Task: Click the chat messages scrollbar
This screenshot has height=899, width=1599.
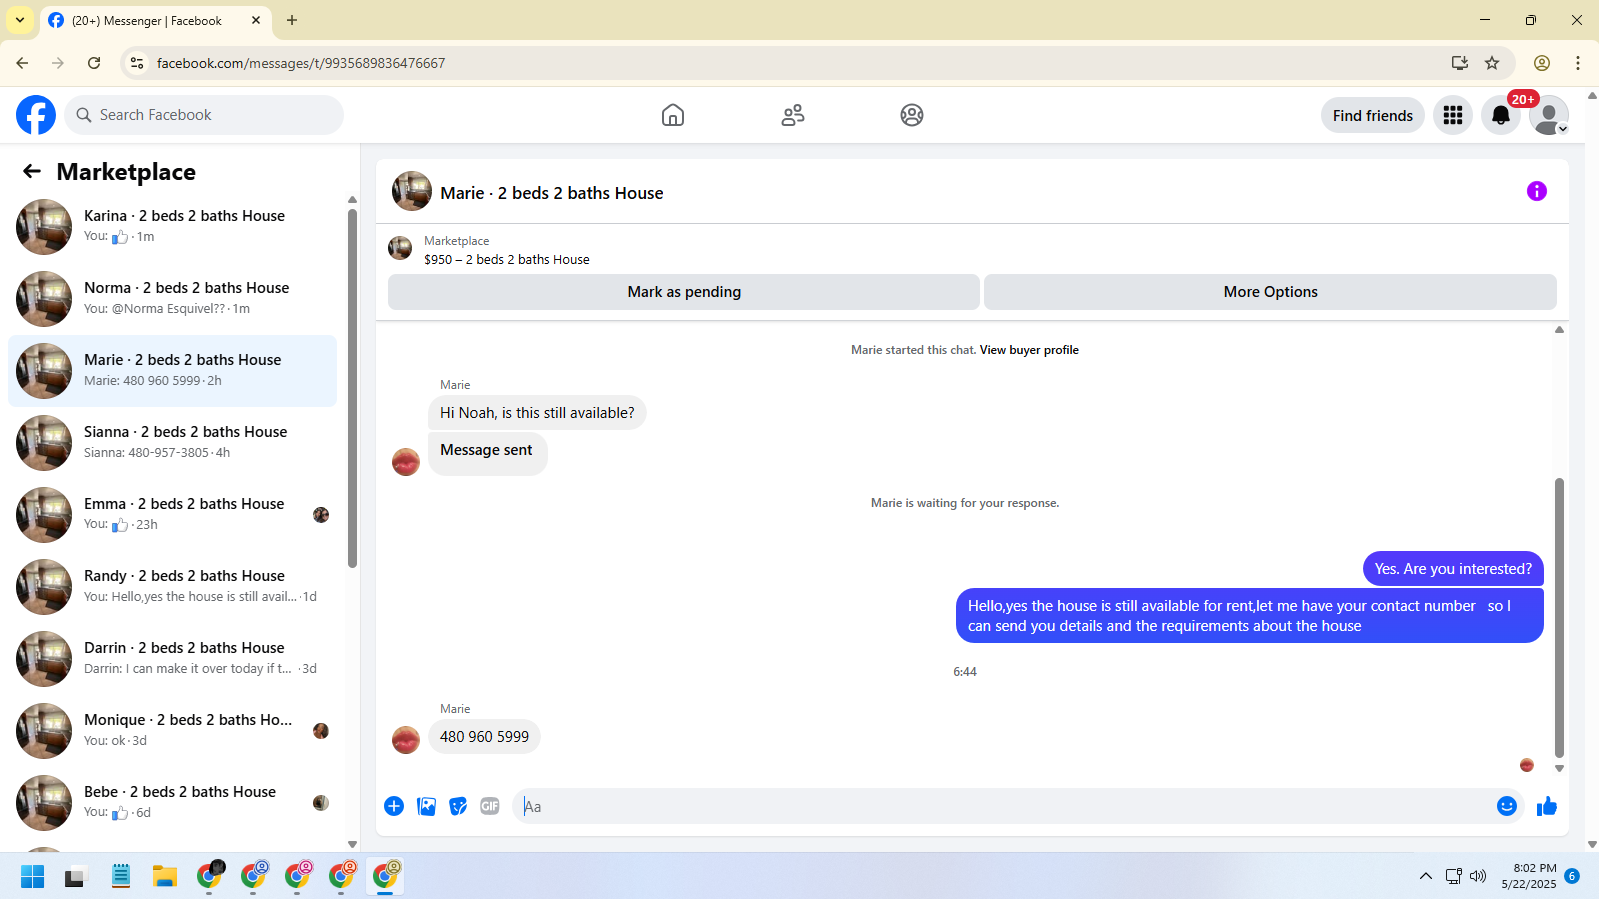Action: pyautogui.click(x=1559, y=618)
